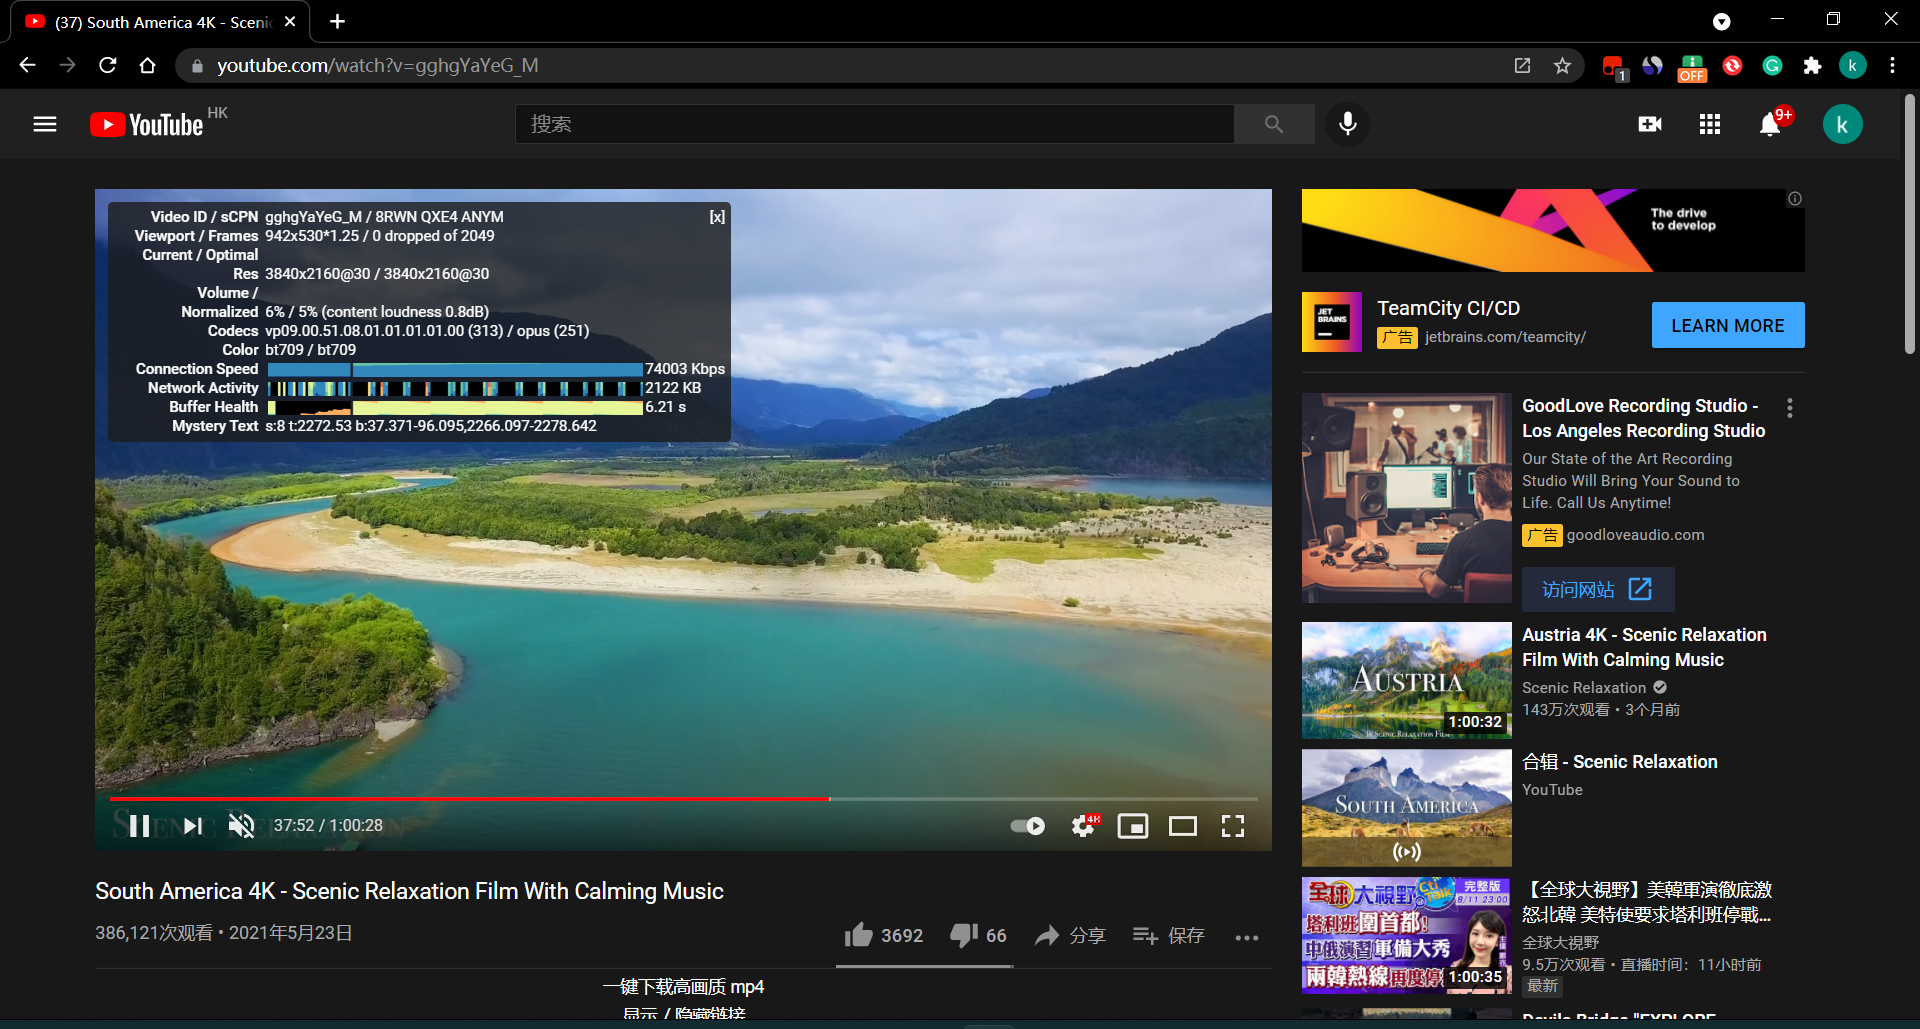Open the red extension with badge 1
The height and width of the screenshot is (1029, 1920).
click(x=1613, y=67)
